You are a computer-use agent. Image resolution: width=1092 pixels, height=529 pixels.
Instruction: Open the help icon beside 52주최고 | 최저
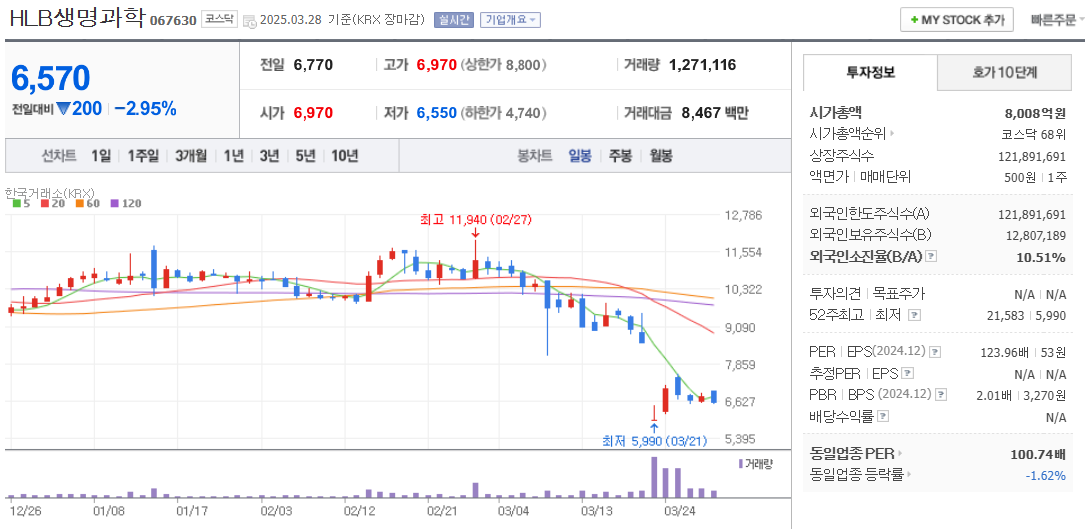pos(914,315)
